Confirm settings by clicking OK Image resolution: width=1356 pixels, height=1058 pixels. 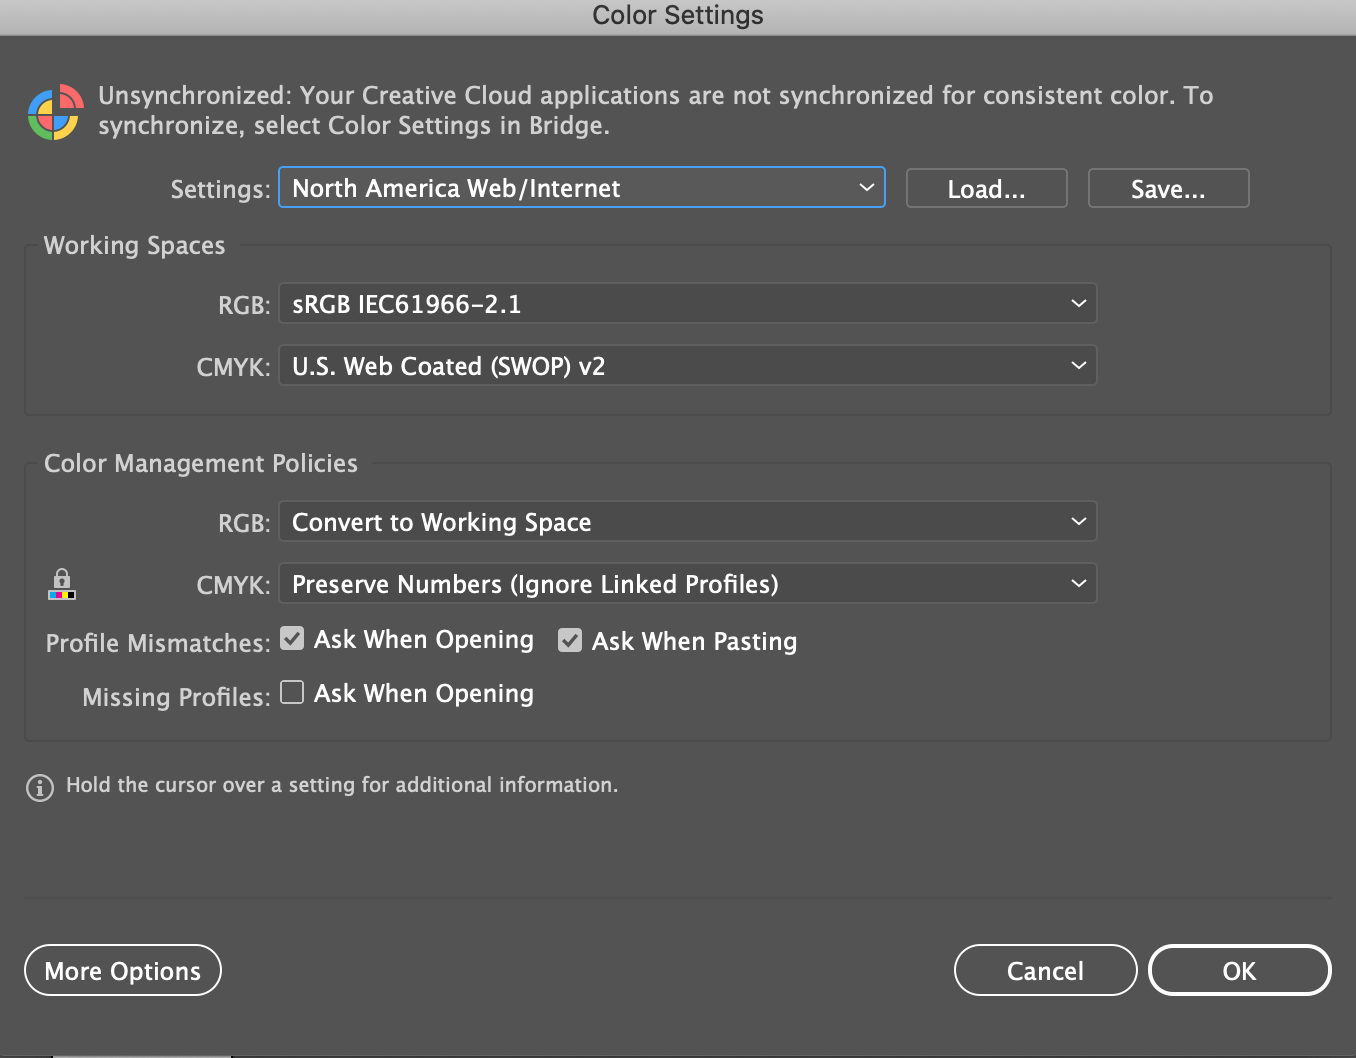[1239, 970]
